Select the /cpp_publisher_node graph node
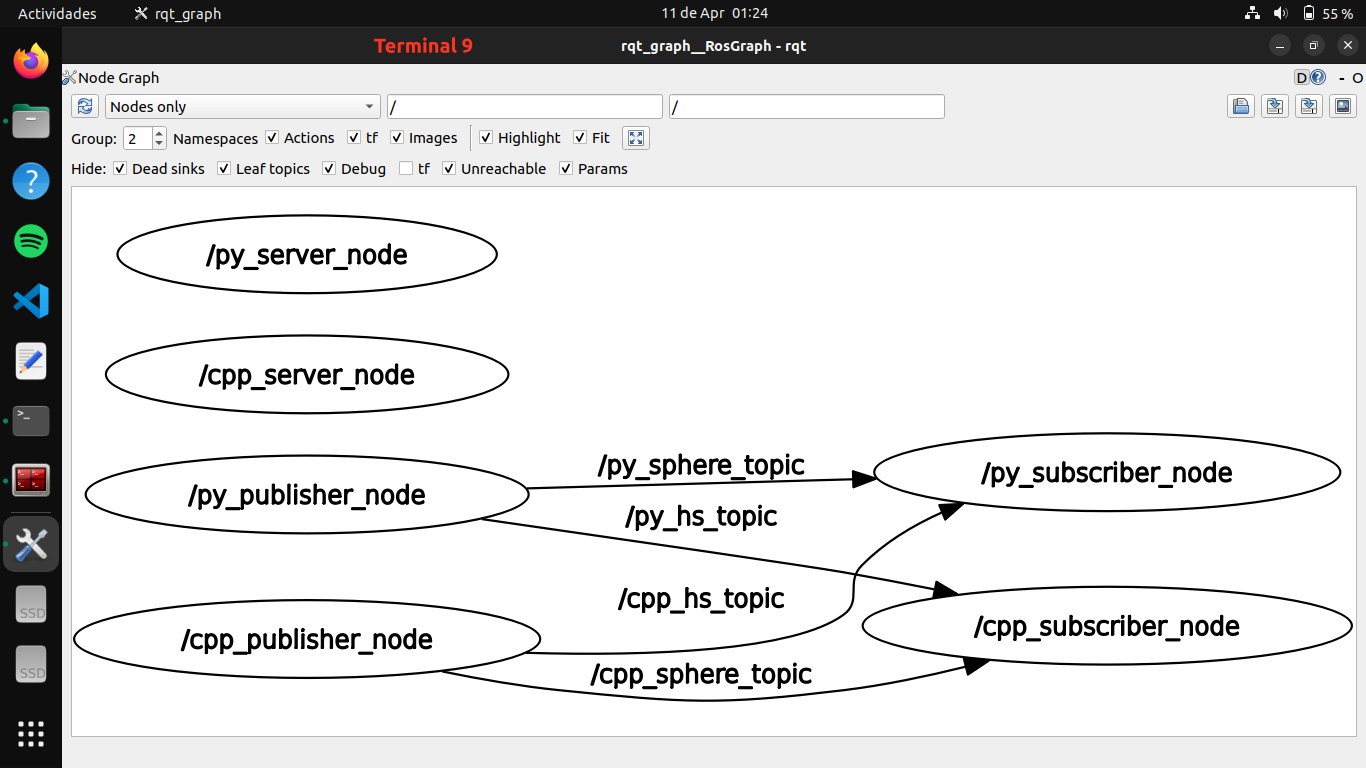This screenshot has height=768, width=1366. pos(307,640)
